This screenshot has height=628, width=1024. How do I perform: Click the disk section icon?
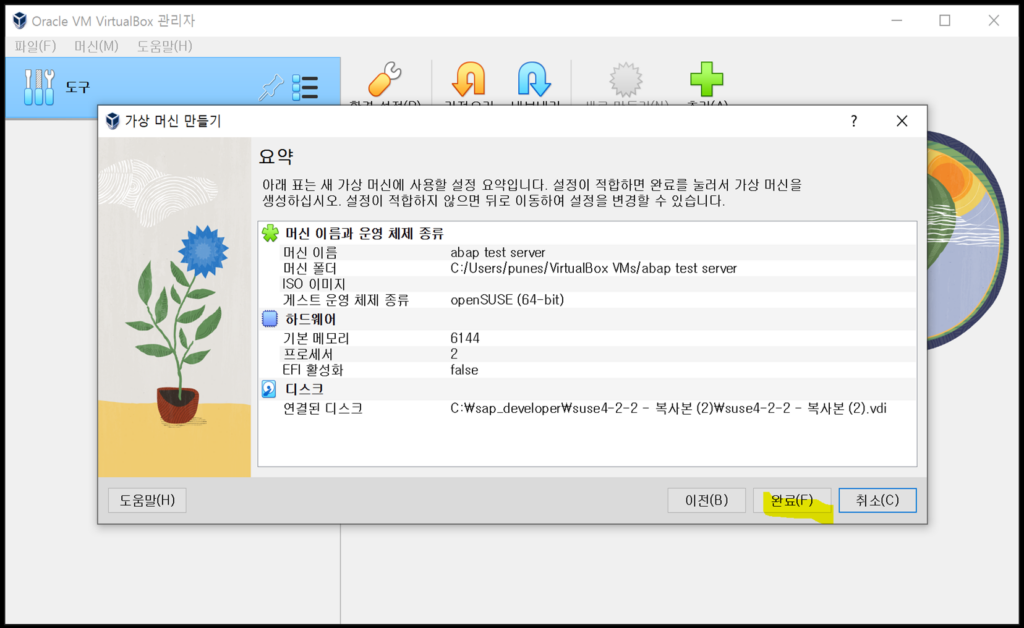click(x=269, y=389)
